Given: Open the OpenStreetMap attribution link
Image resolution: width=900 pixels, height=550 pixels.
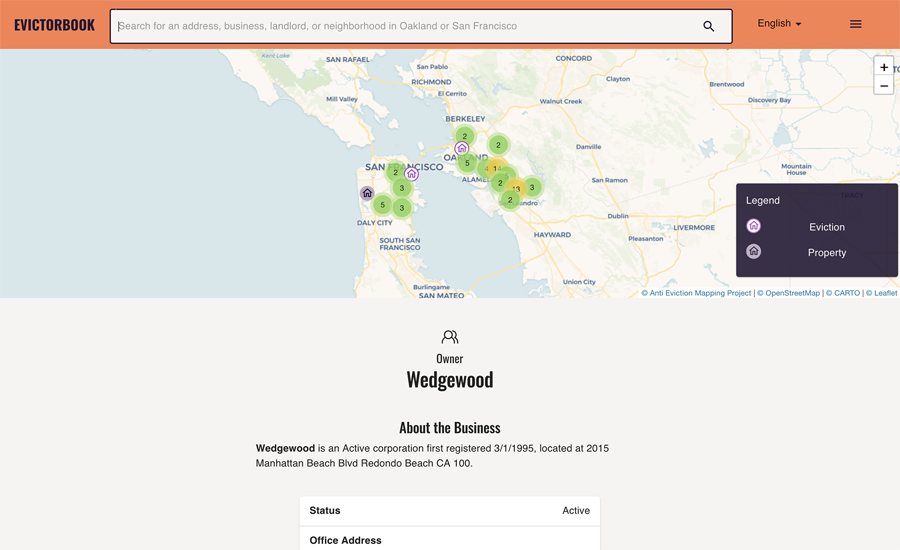Looking at the screenshot, I should pos(789,293).
